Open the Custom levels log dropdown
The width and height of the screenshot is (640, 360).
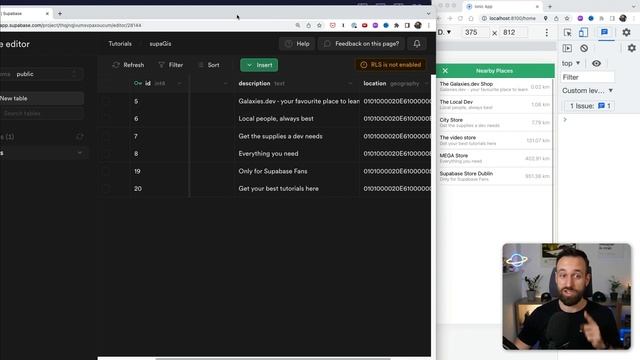point(587,91)
